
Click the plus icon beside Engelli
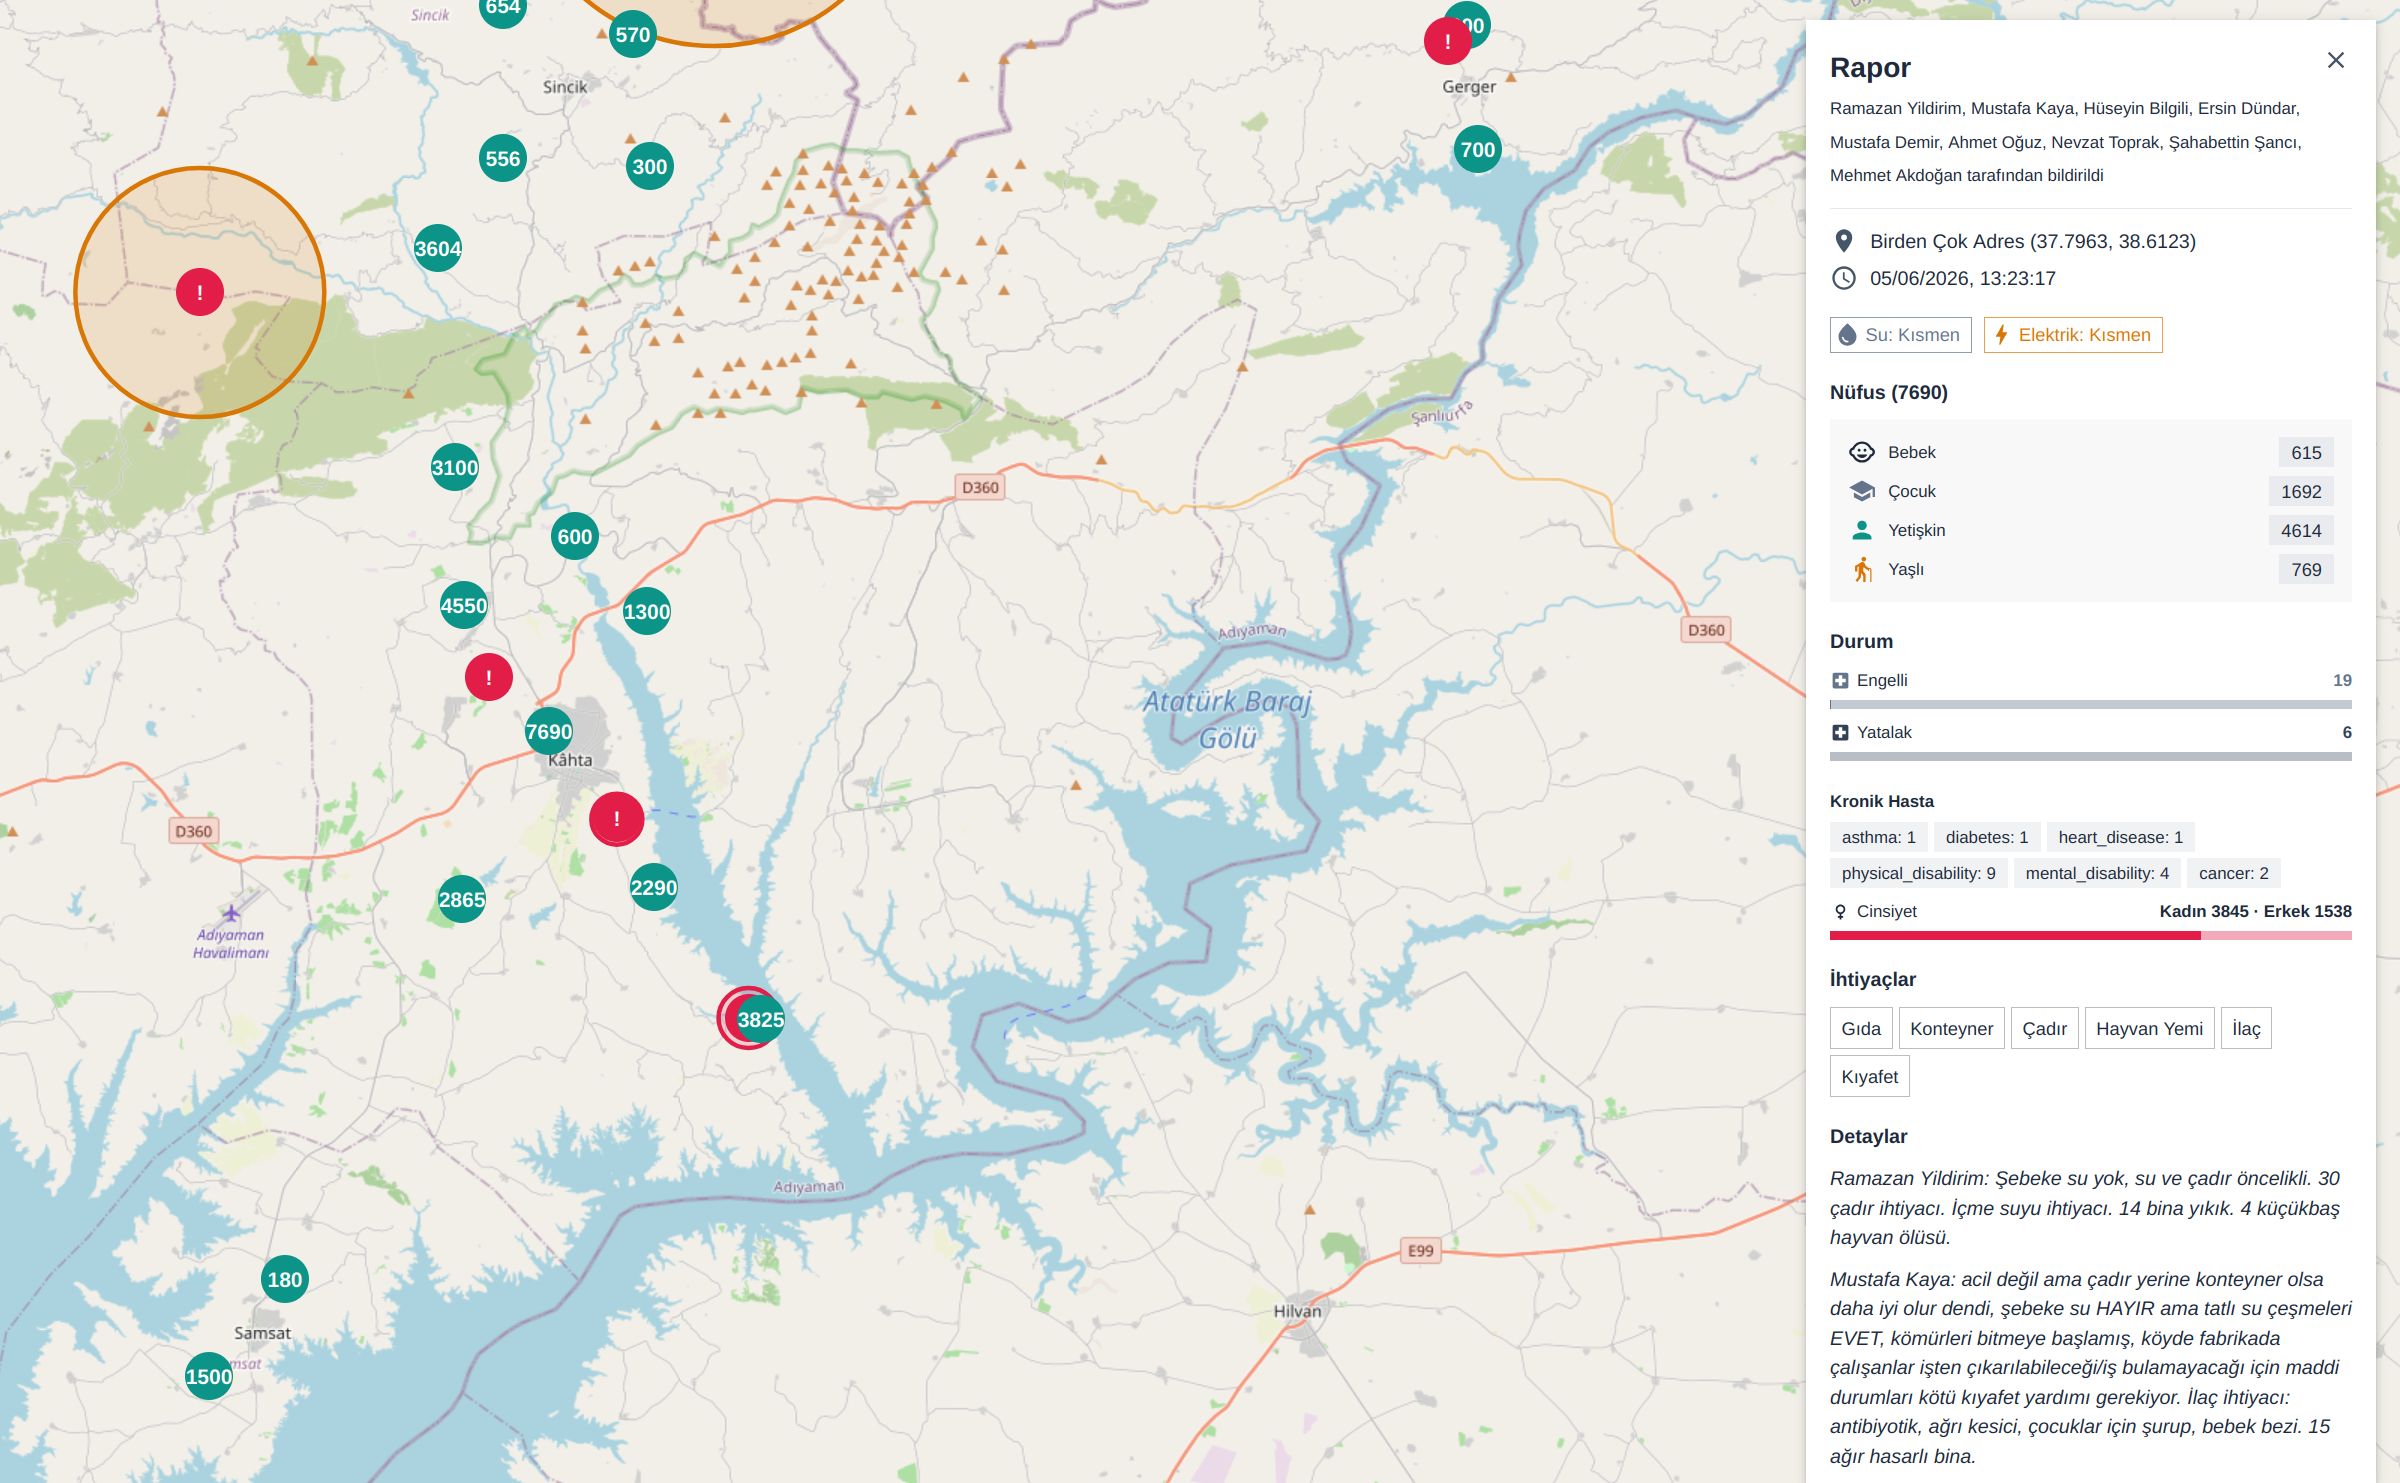(x=1839, y=680)
